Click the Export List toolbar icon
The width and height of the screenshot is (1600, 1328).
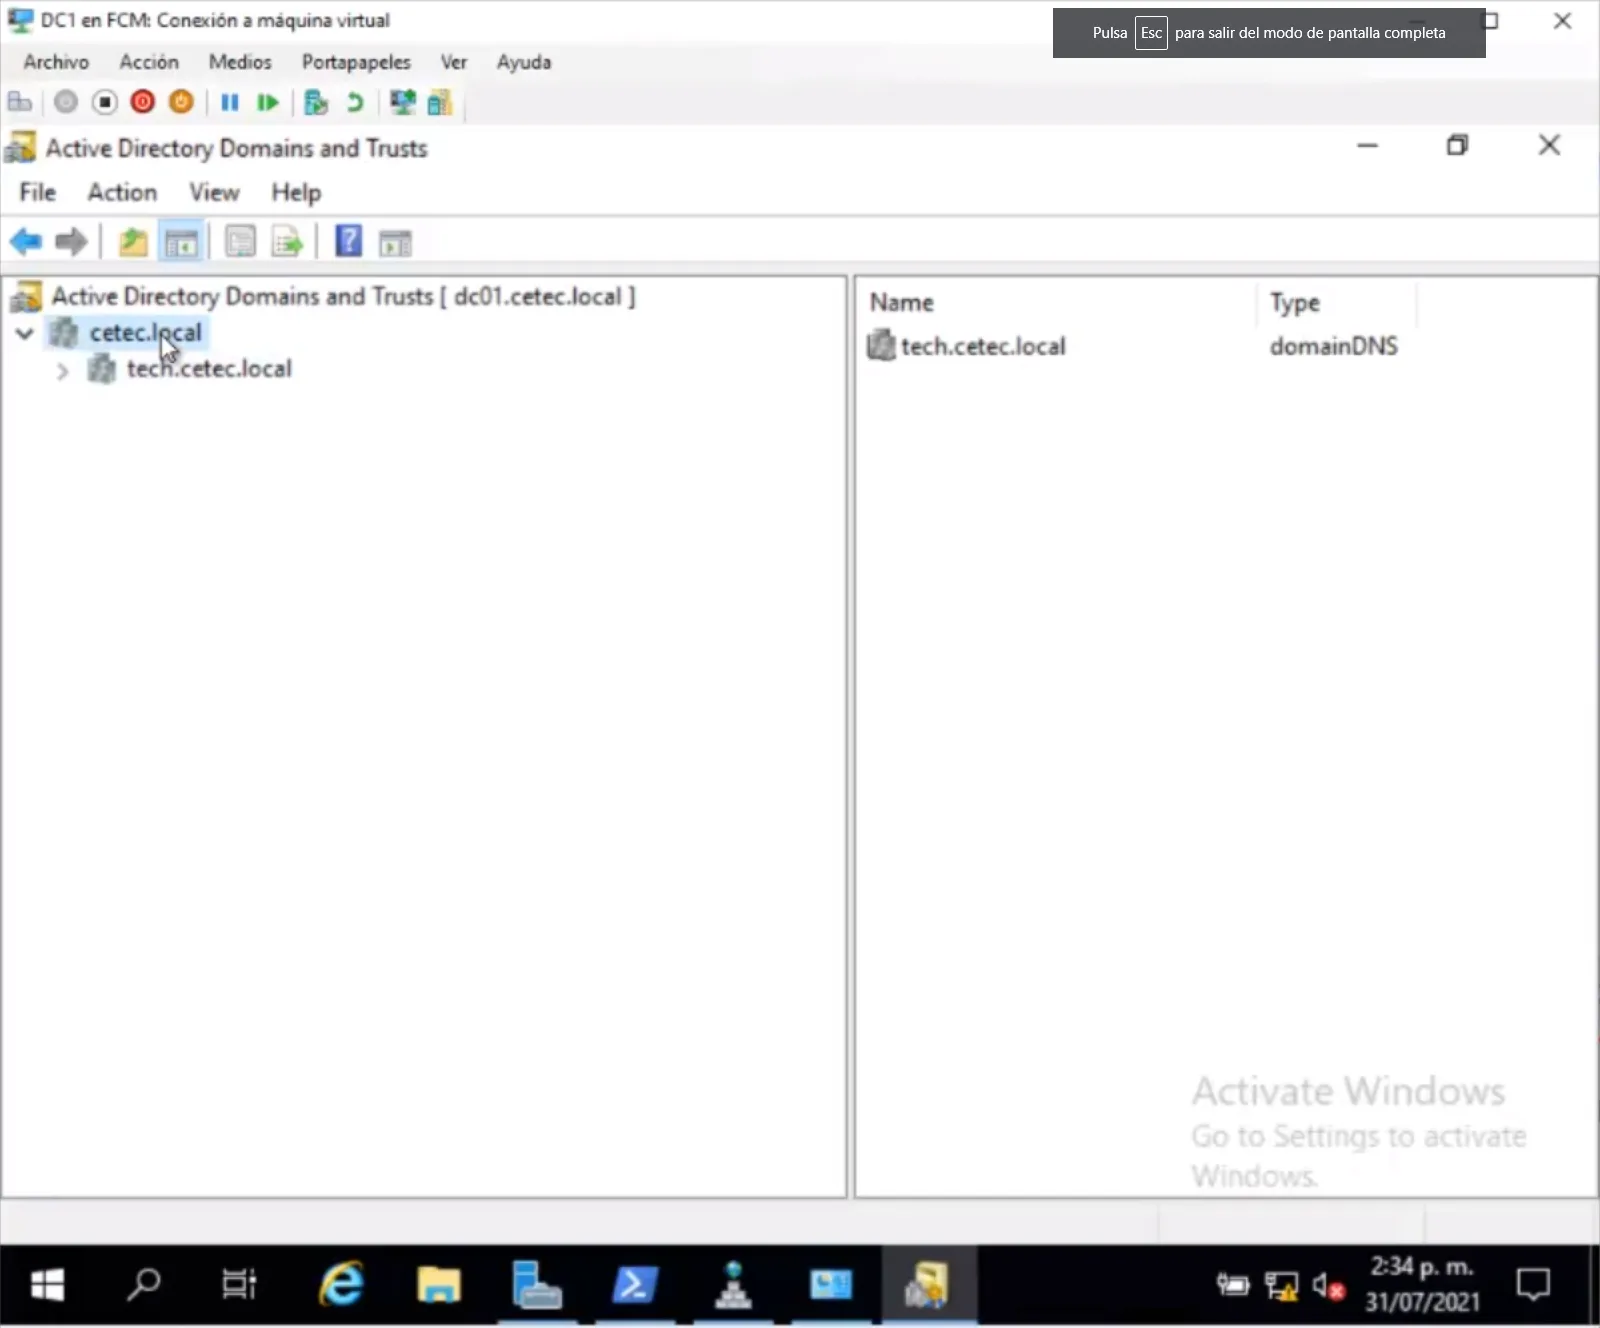[287, 242]
